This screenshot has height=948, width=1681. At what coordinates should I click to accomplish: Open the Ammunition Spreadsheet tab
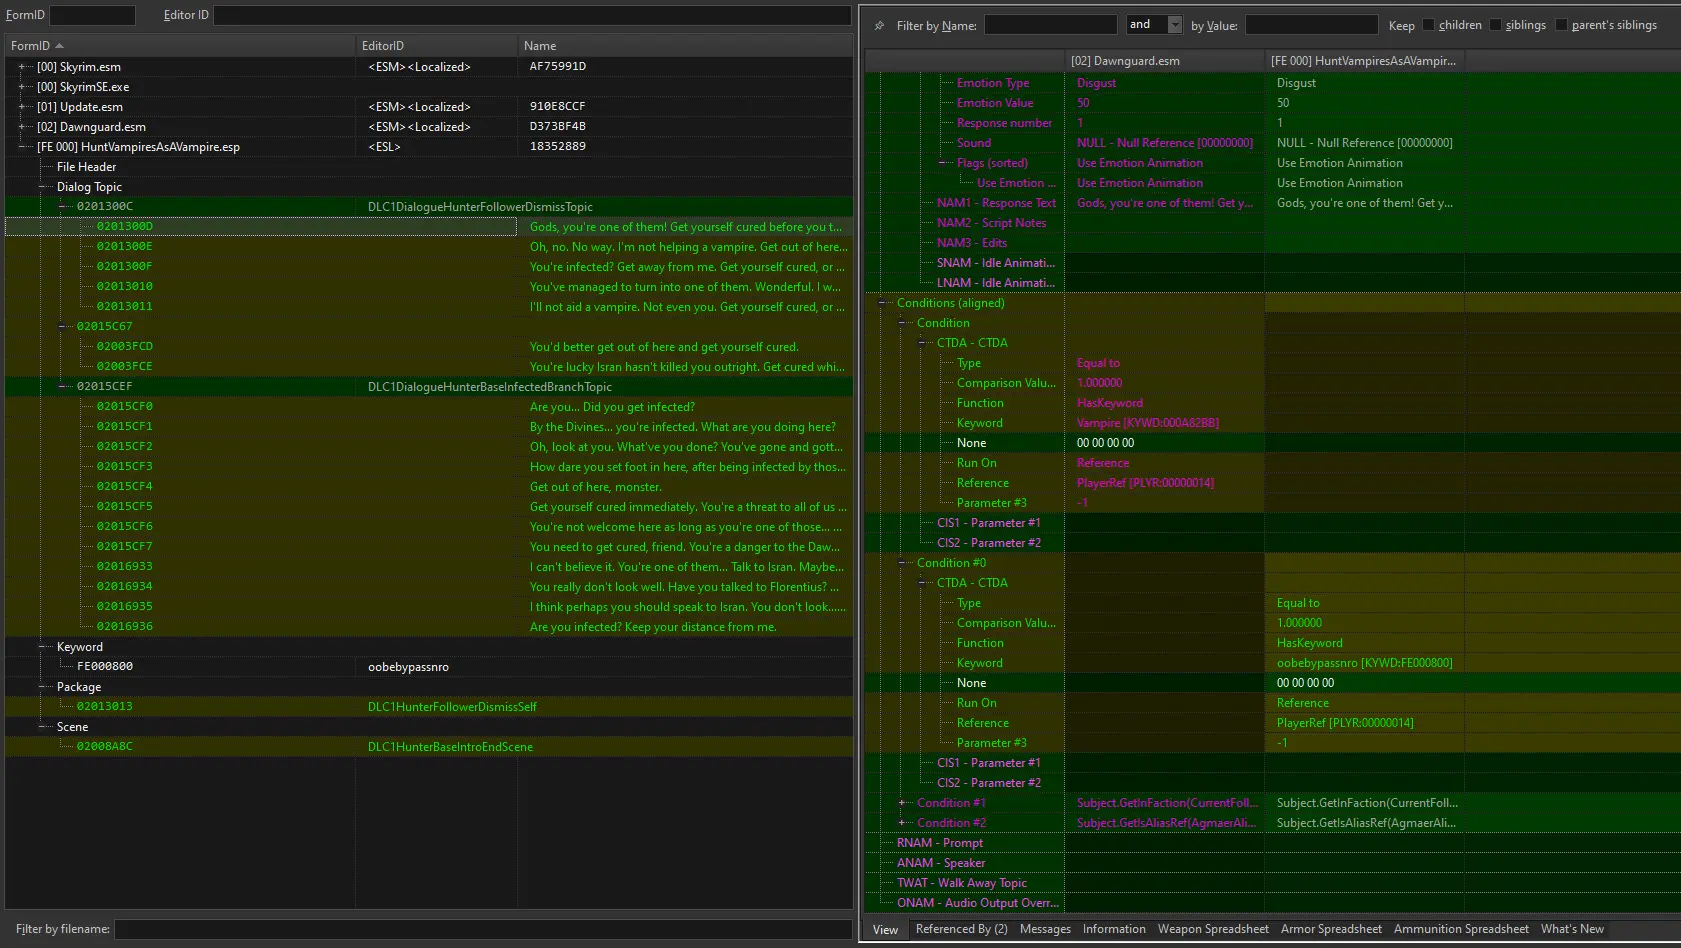pyautogui.click(x=1461, y=929)
